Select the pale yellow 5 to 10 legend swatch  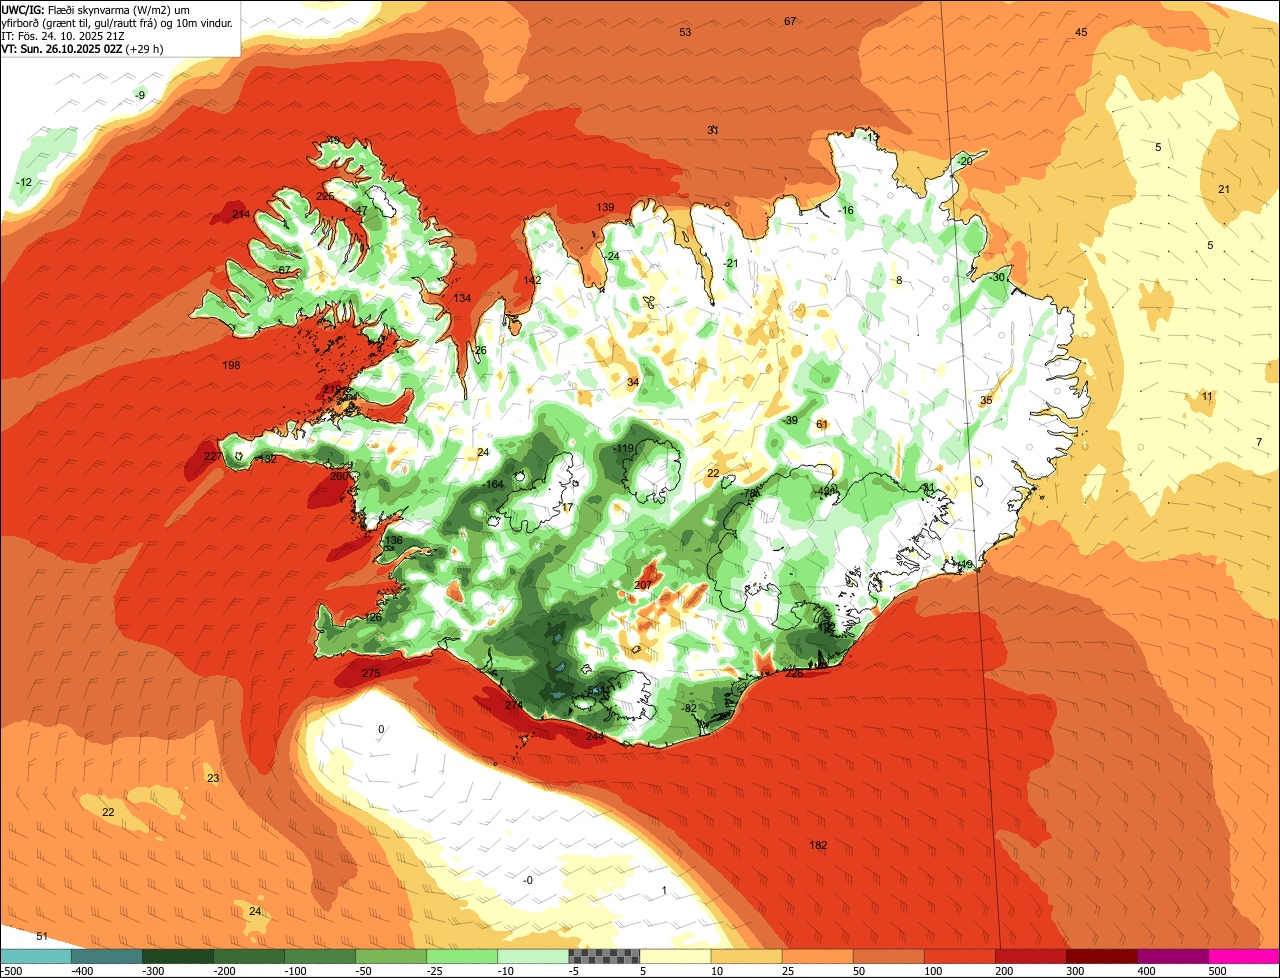pyautogui.click(x=675, y=956)
